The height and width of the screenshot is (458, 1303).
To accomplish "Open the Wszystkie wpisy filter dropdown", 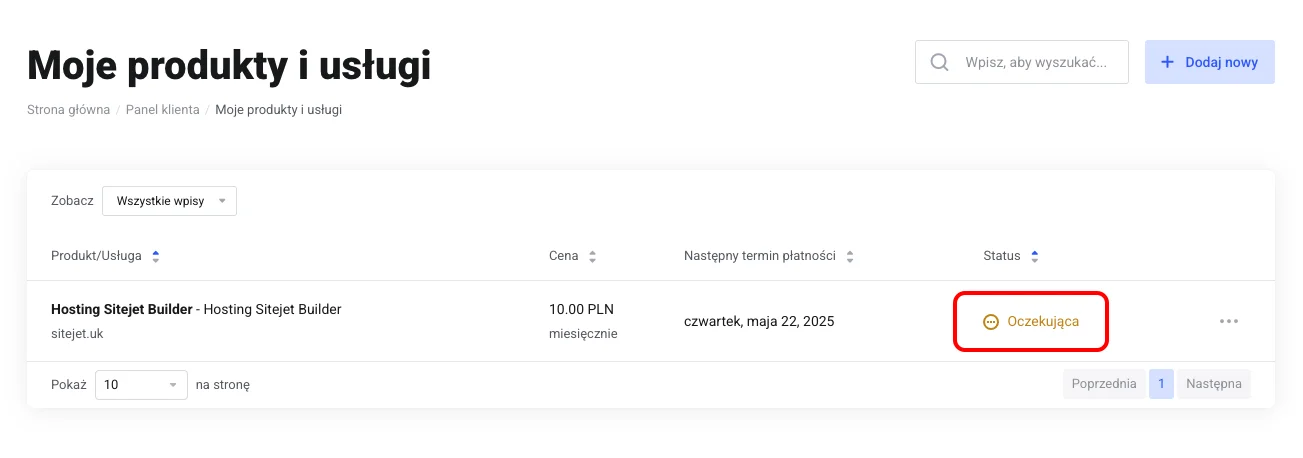I will (169, 201).
